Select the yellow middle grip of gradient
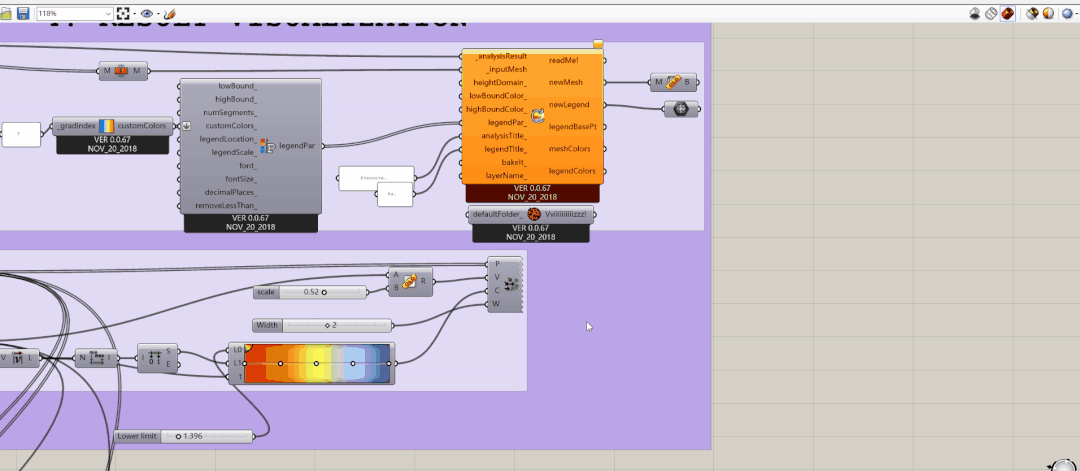 click(316, 363)
